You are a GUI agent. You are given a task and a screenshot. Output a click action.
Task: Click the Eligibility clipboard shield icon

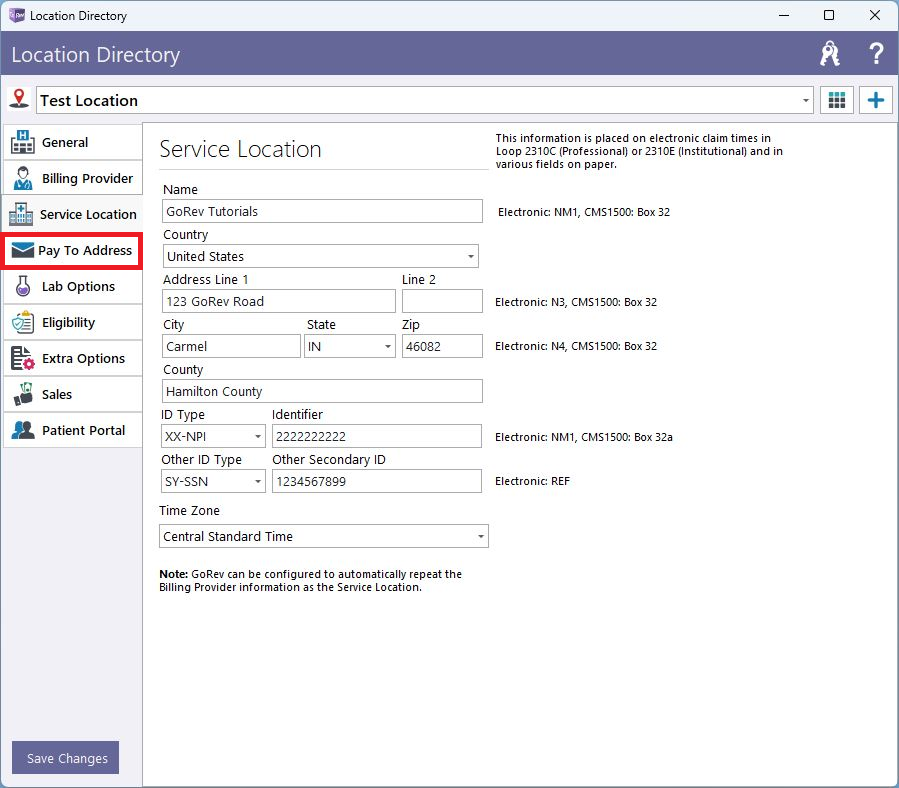coord(23,322)
